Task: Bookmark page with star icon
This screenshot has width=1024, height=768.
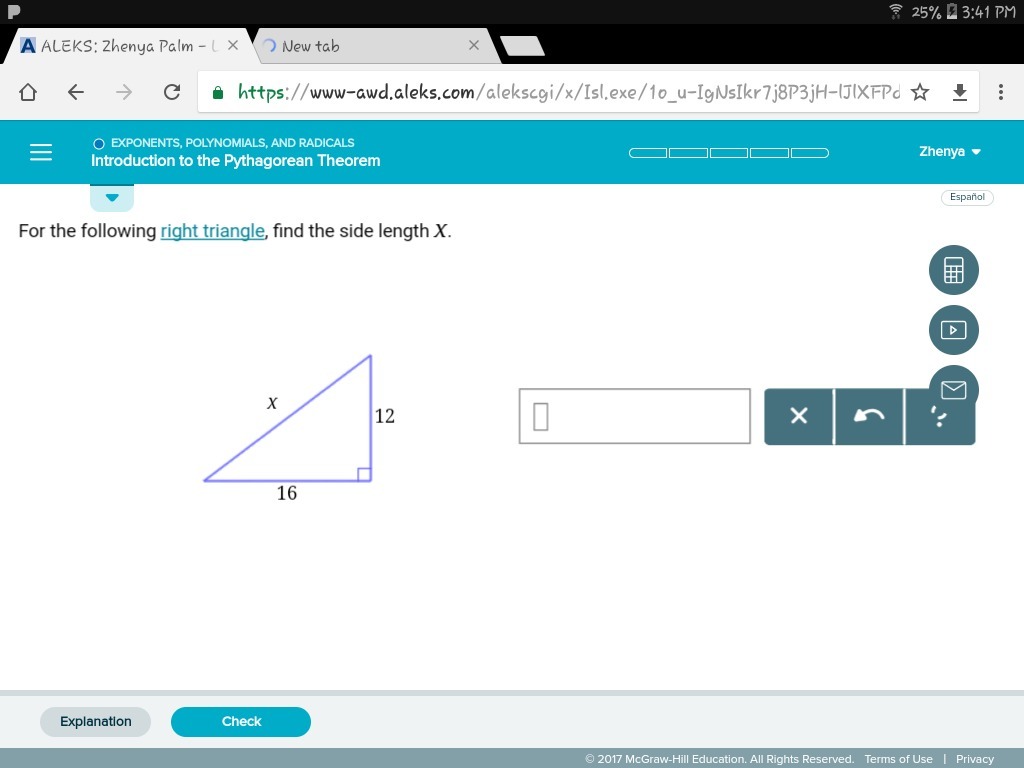Action: click(x=920, y=92)
